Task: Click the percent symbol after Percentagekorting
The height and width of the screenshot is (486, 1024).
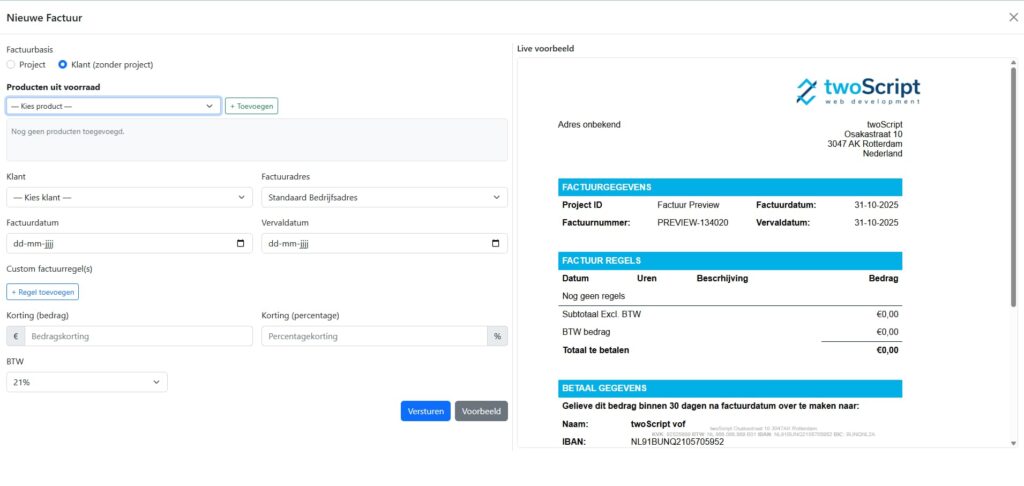Action: (497, 336)
